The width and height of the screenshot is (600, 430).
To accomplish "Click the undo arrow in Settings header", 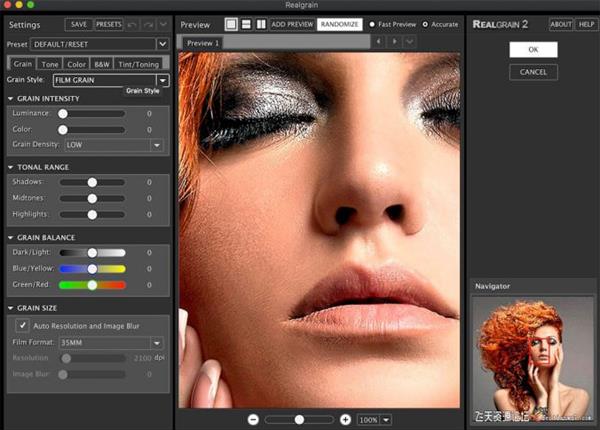I will coord(133,23).
